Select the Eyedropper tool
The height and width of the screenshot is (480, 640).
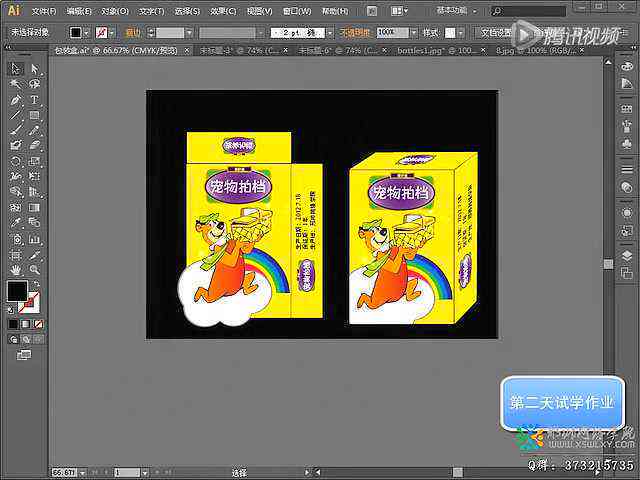click(16, 223)
